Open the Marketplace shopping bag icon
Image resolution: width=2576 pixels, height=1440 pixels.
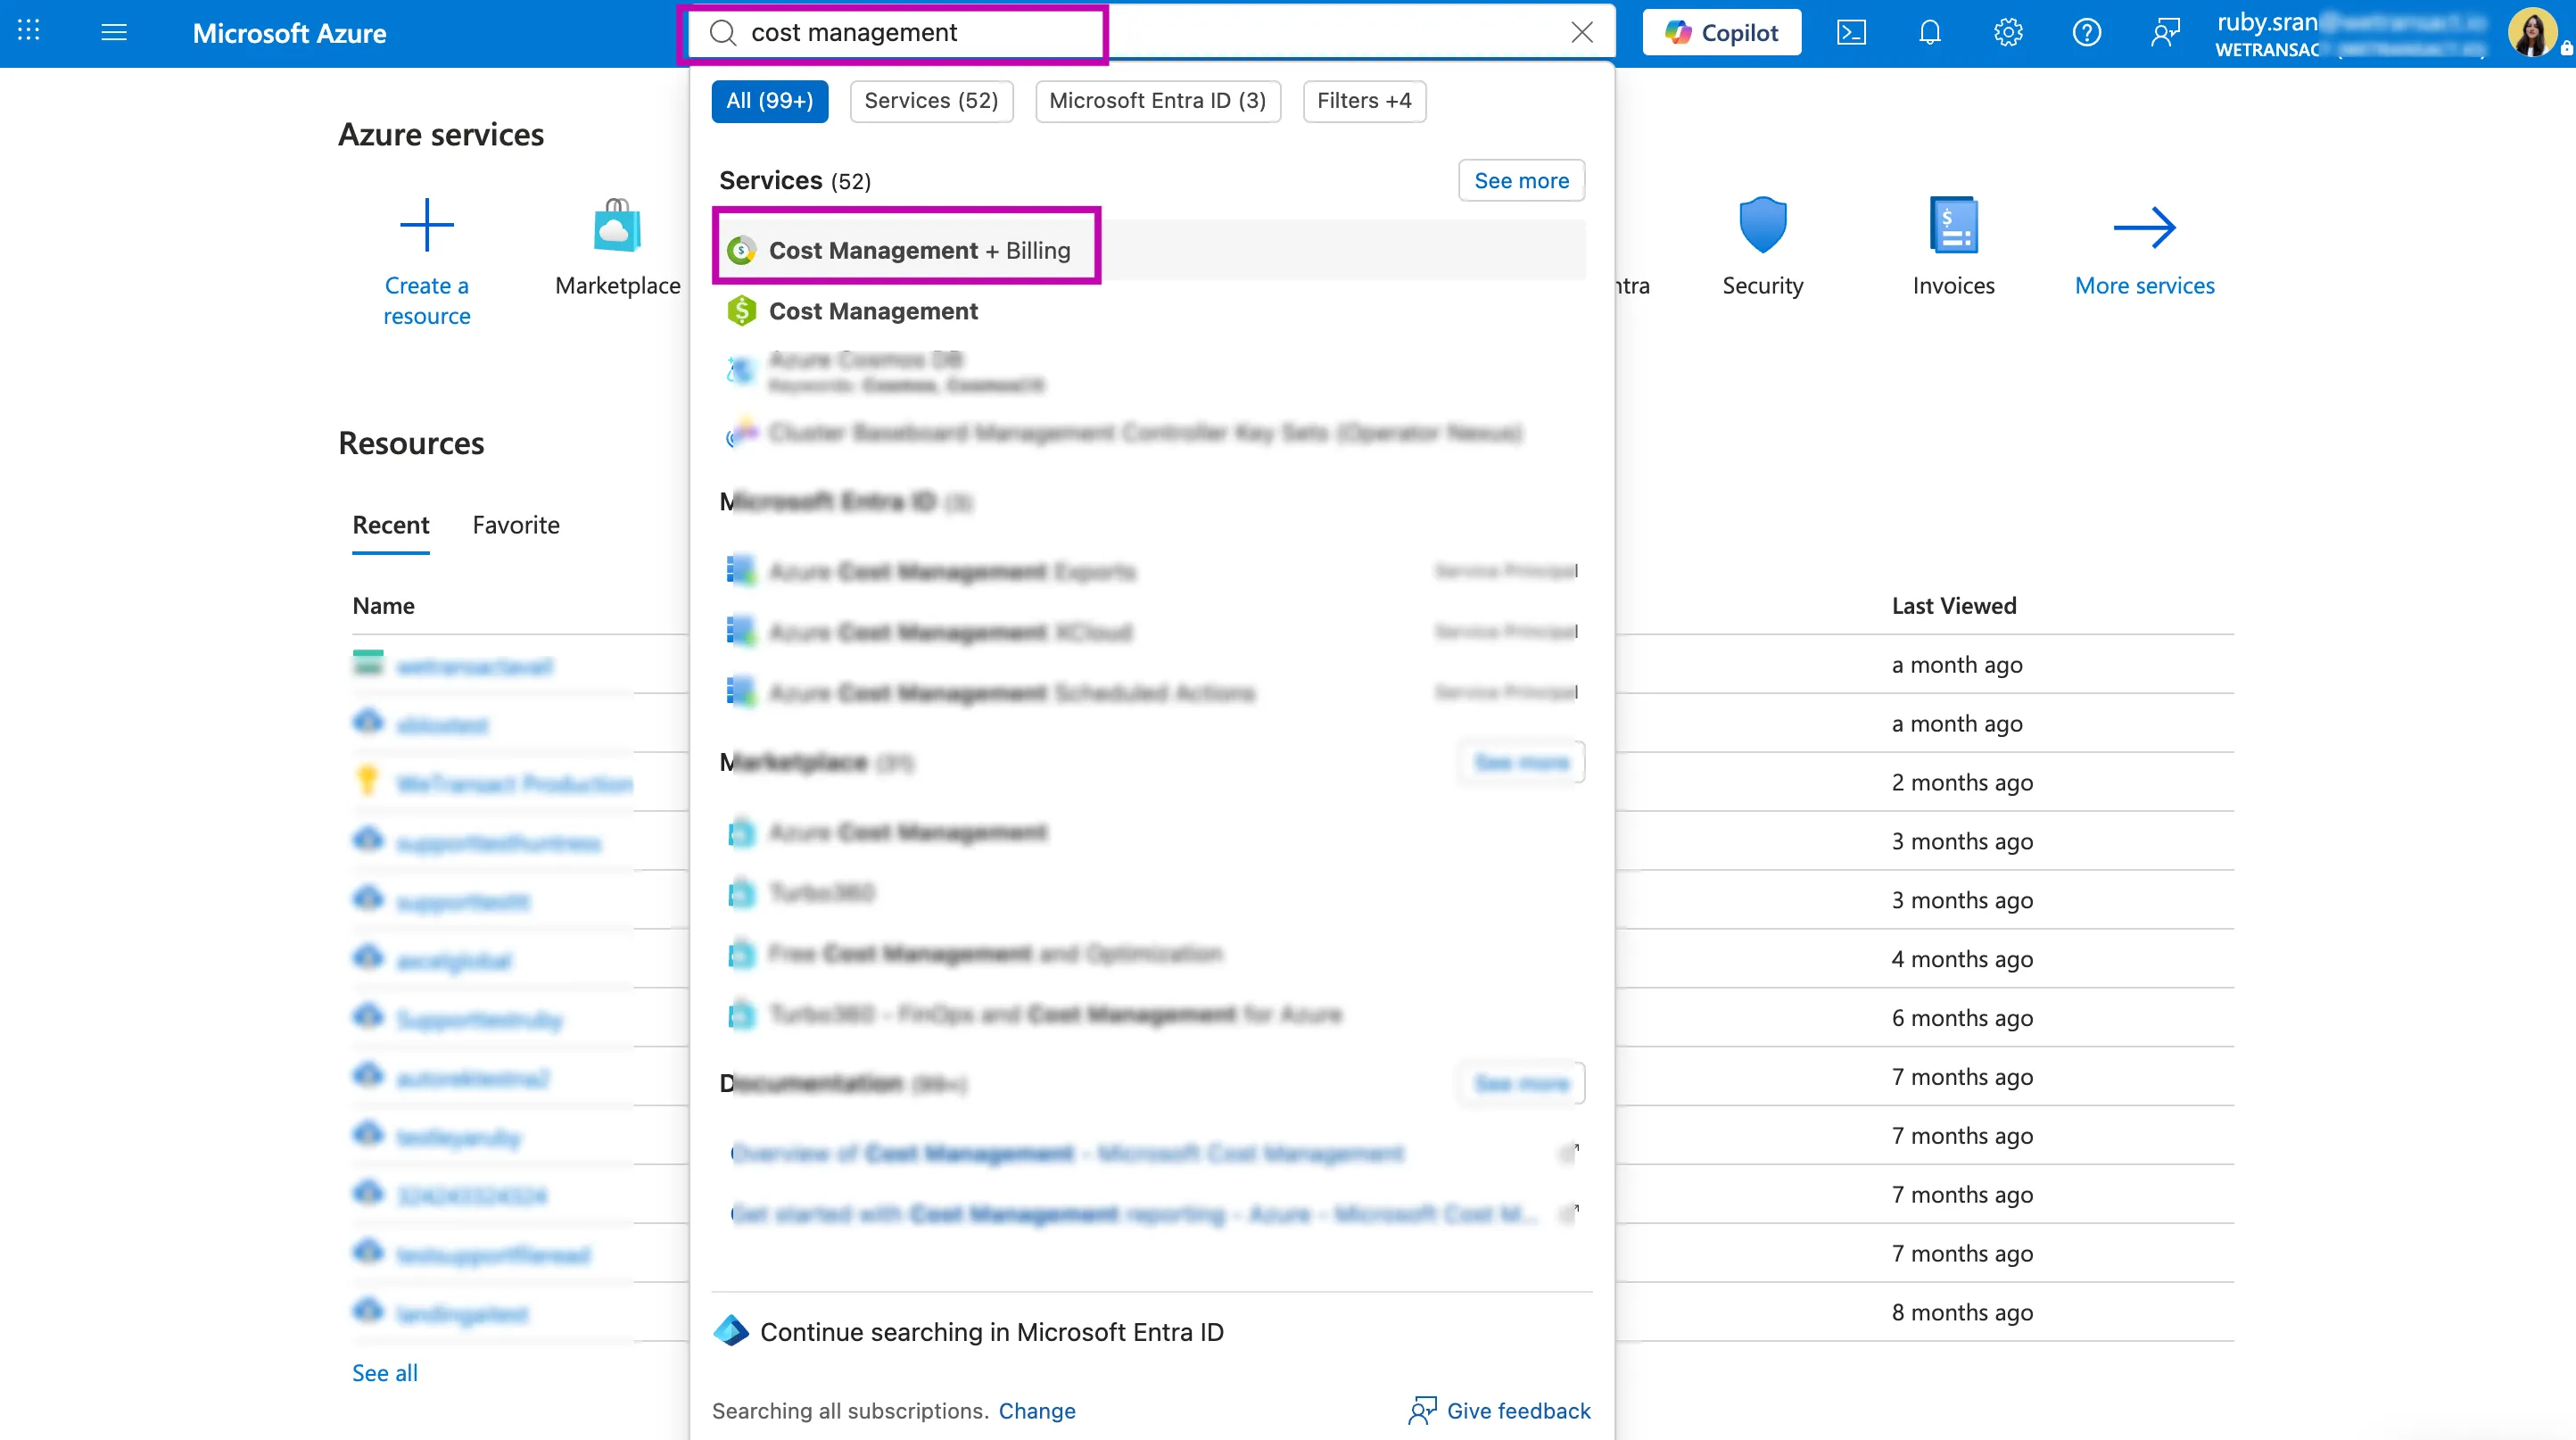[617, 225]
